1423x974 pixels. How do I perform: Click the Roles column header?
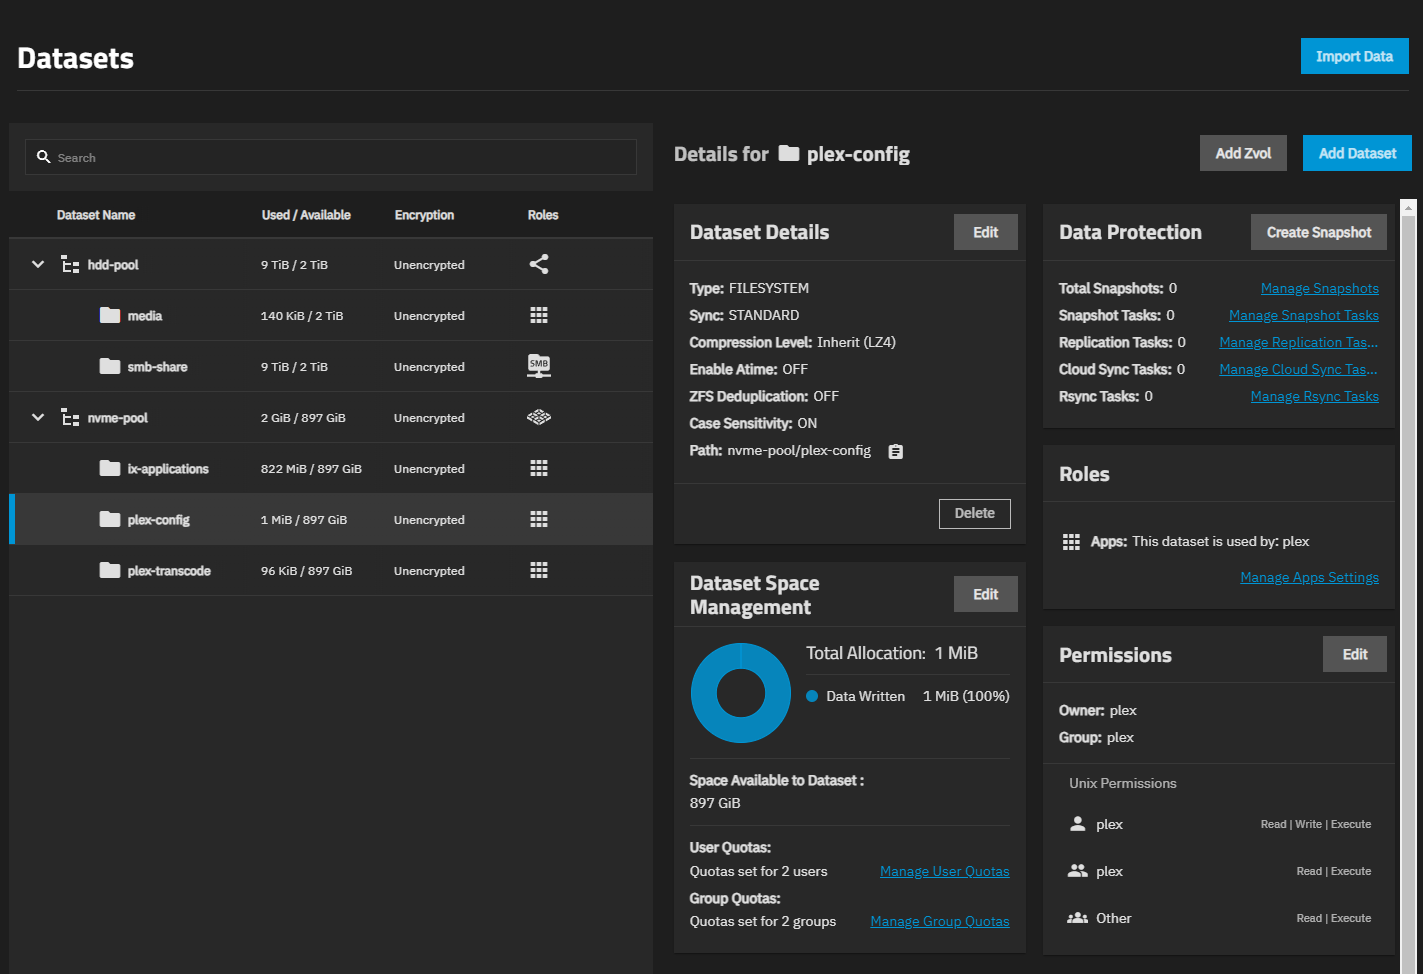(543, 215)
